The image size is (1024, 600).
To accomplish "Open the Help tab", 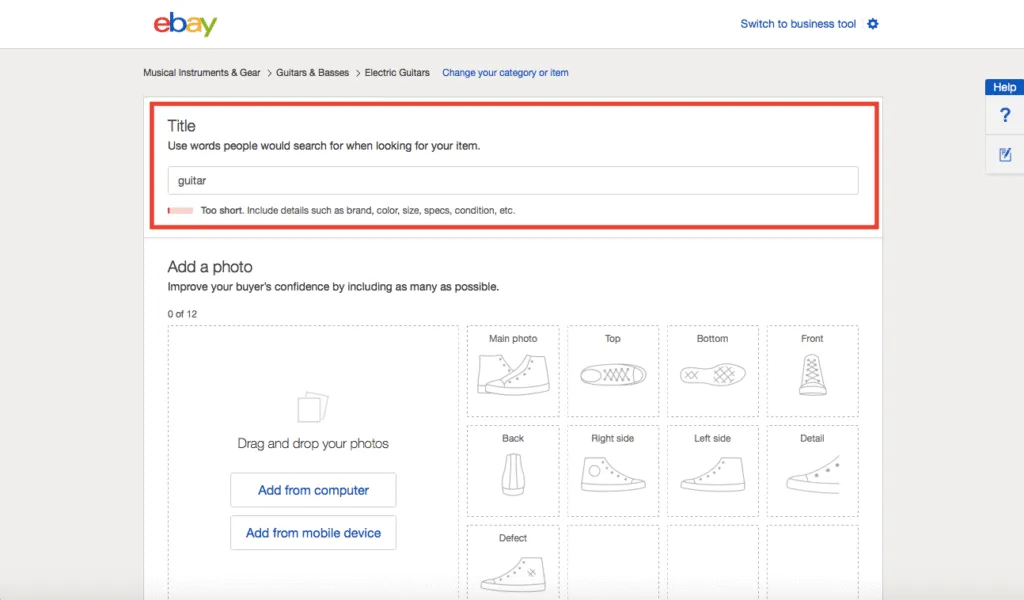I will [1003, 87].
